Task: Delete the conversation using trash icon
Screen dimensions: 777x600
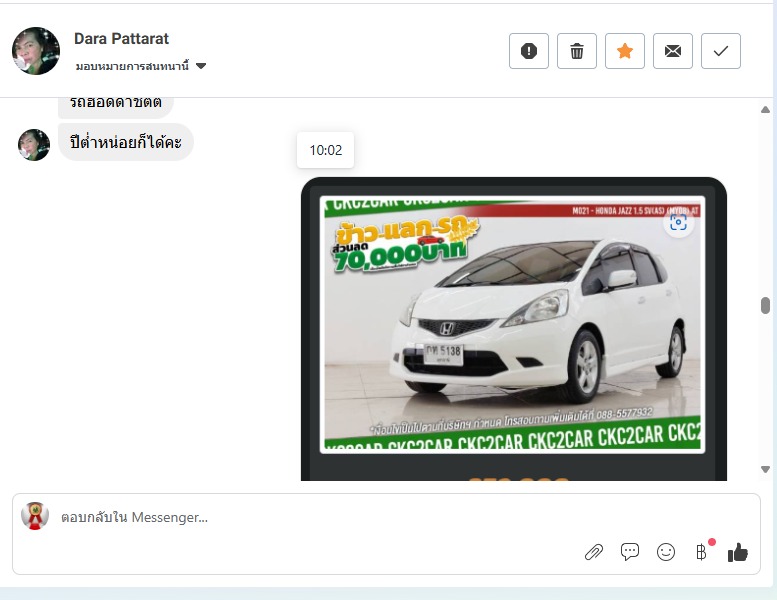Action: pyautogui.click(x=577, y=51)
